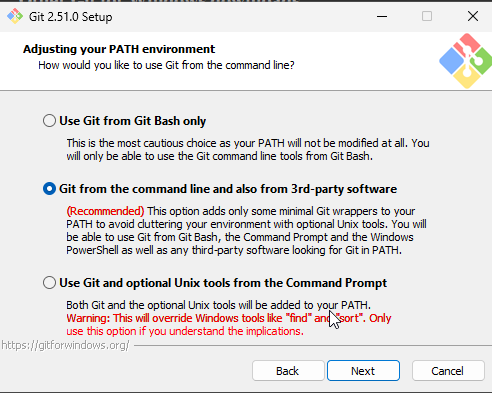Close the Git 2.51.0 Setup window
This screenshot has height=393, width=492.
click(473, 16)
